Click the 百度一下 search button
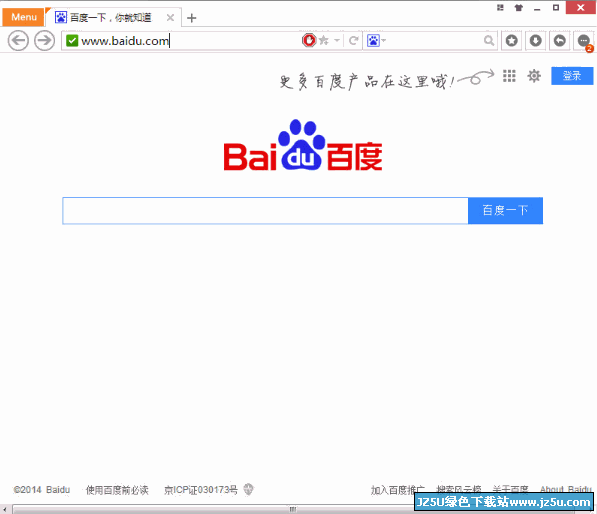 [505, 211]
